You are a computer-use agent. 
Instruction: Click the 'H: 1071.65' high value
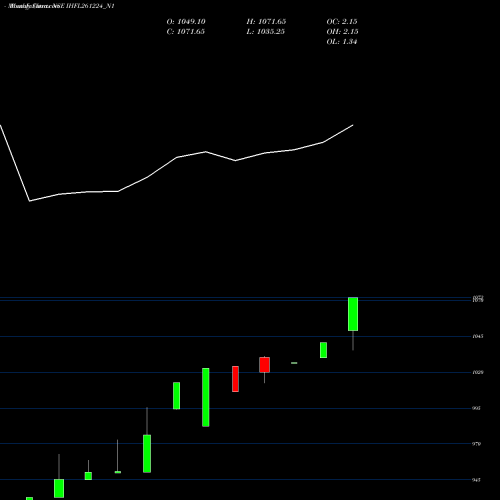coord(266,22)
